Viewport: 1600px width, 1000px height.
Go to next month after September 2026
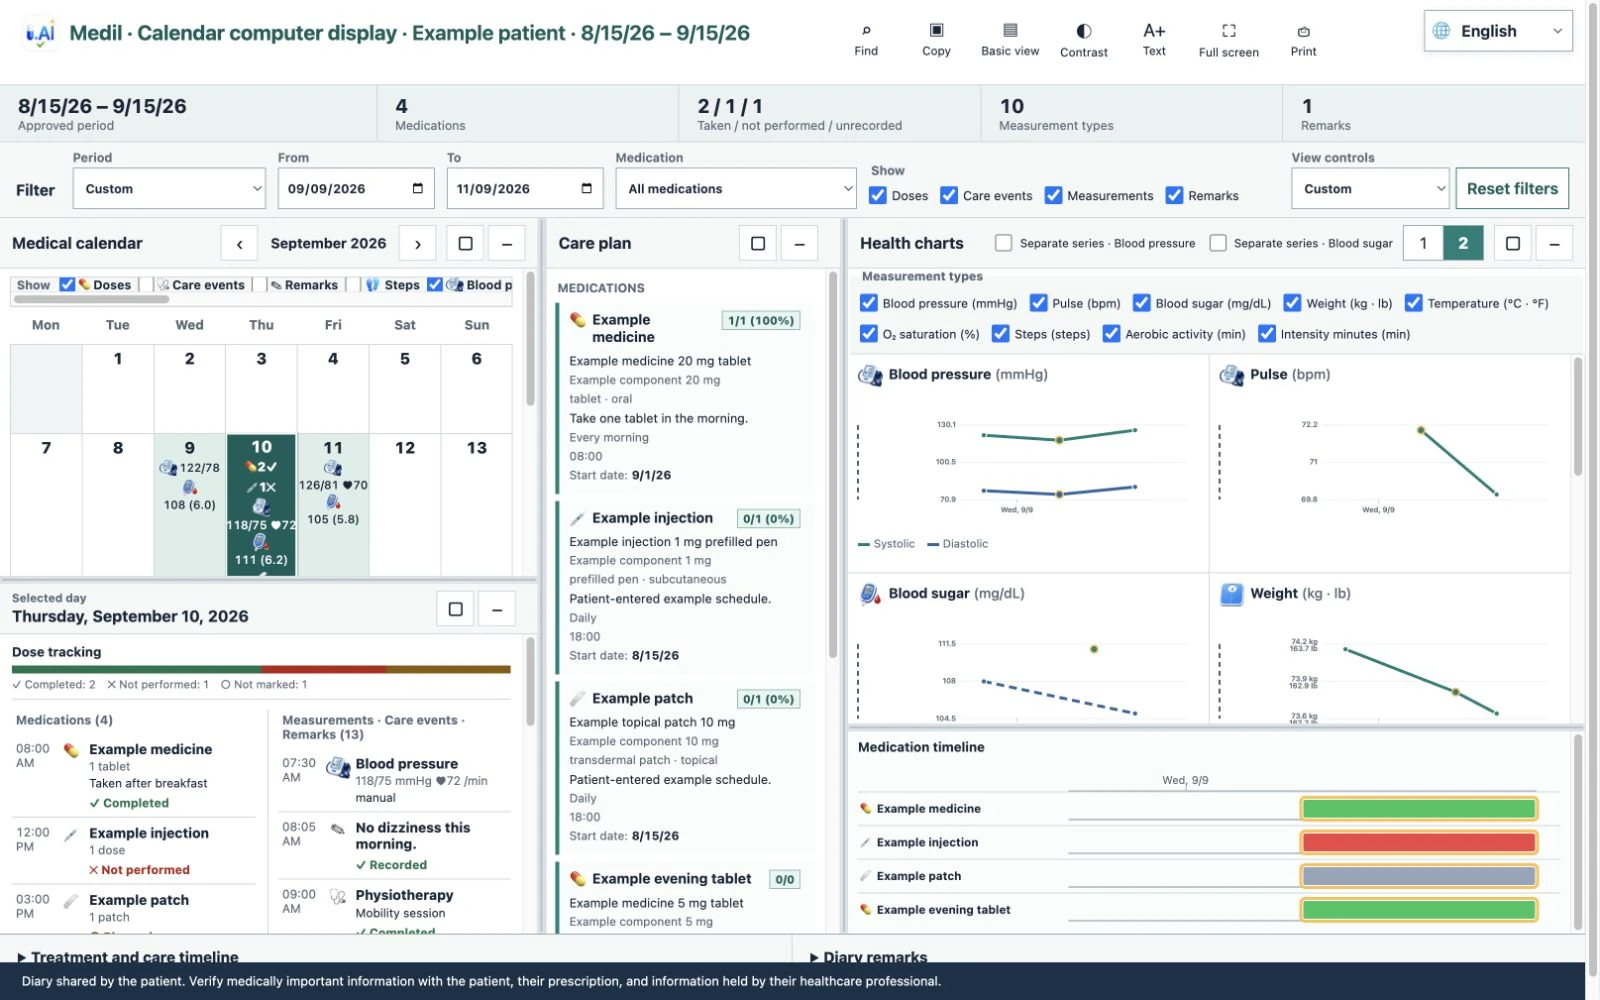point(417,243)
